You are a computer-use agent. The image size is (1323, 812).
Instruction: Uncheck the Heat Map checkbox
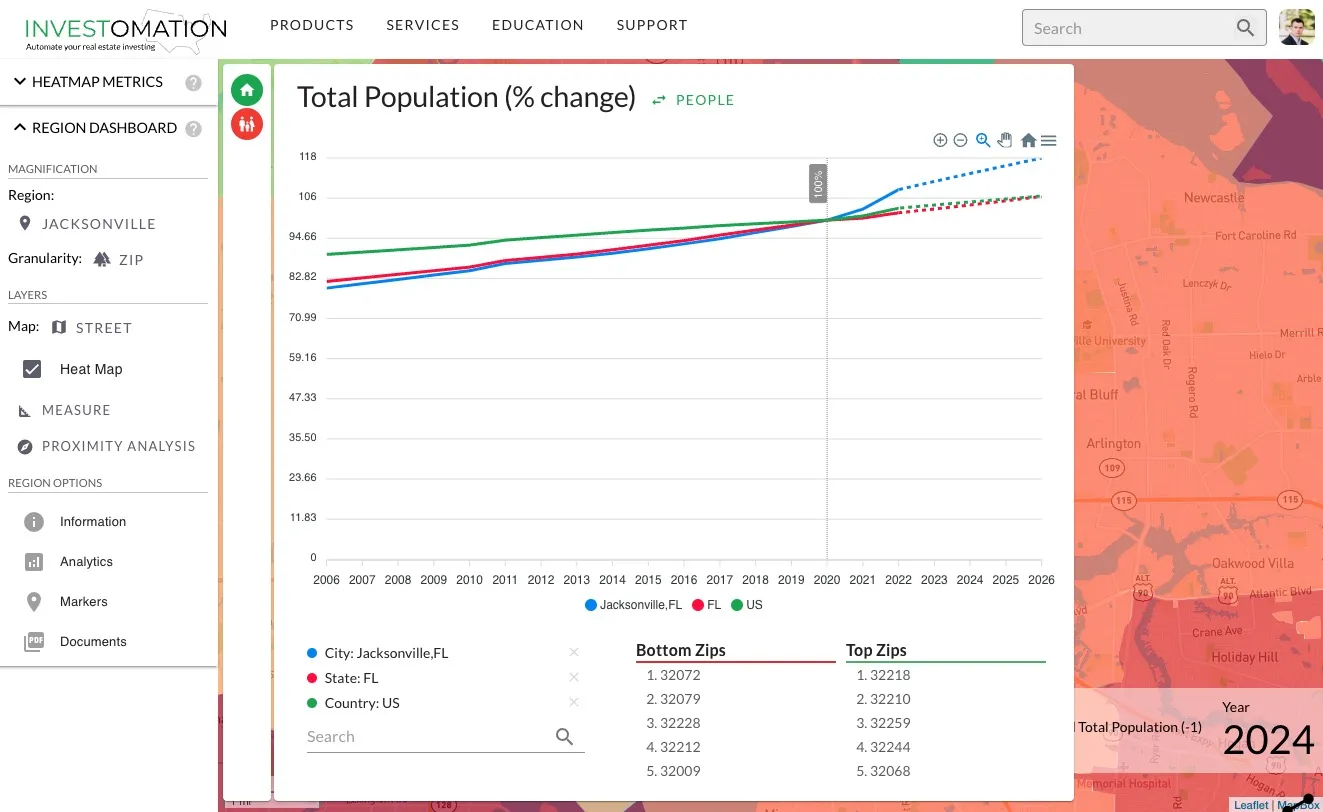33,369
